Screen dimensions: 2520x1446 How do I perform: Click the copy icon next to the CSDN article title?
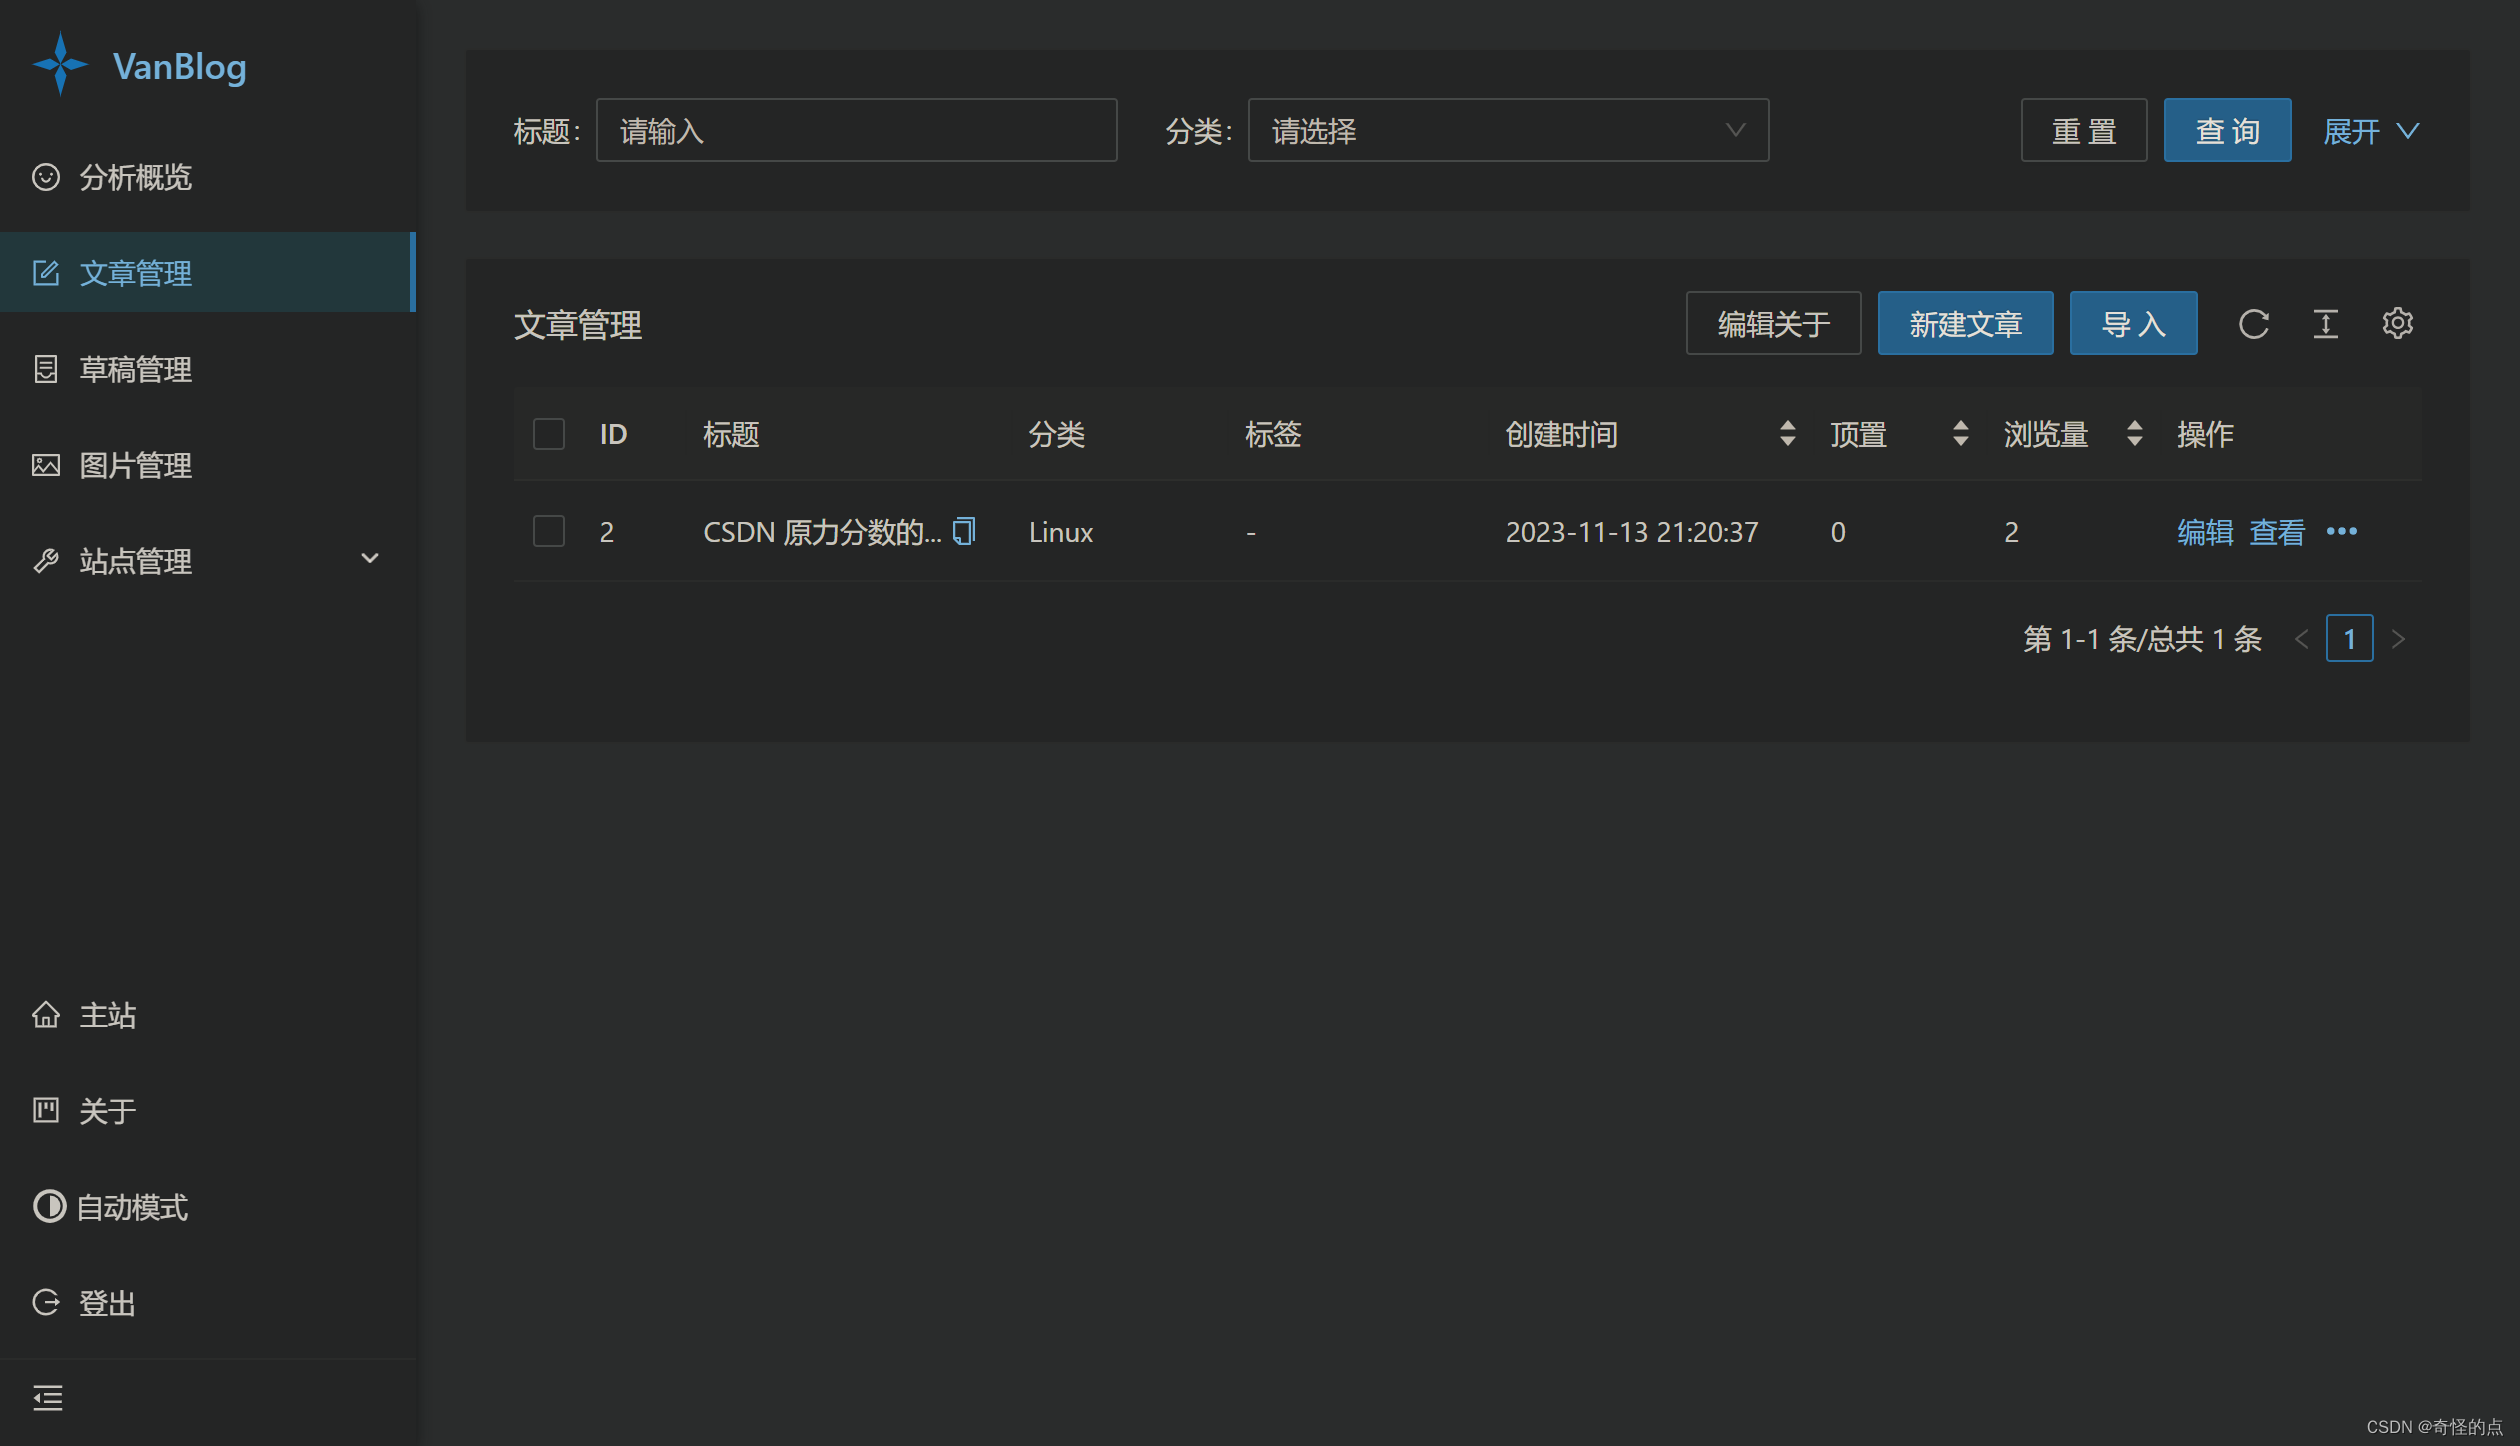963,531
